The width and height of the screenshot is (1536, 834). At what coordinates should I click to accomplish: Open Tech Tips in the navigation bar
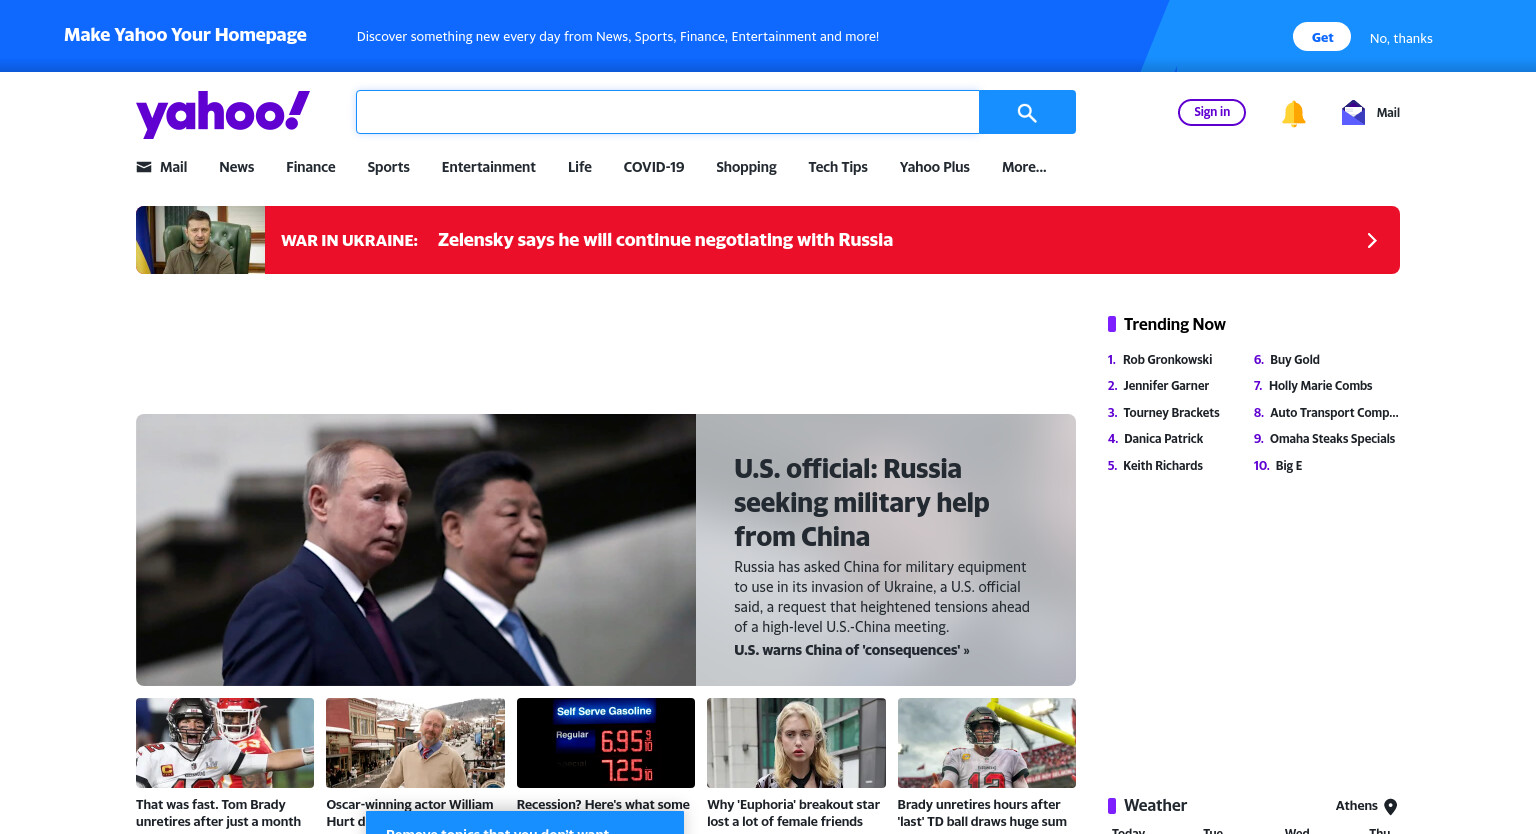838,167
